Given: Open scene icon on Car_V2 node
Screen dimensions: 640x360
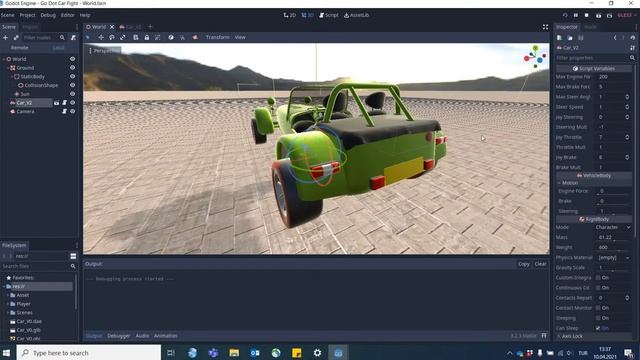Looking at the screenshot, I should pyautogui.click(x=56, y=103).
